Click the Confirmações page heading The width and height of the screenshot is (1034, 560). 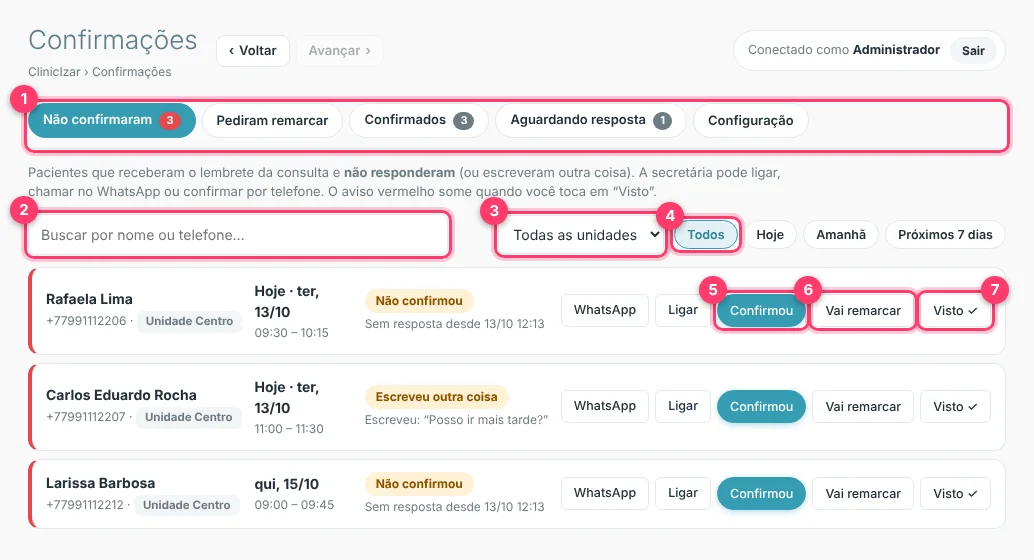pos(113,40)
